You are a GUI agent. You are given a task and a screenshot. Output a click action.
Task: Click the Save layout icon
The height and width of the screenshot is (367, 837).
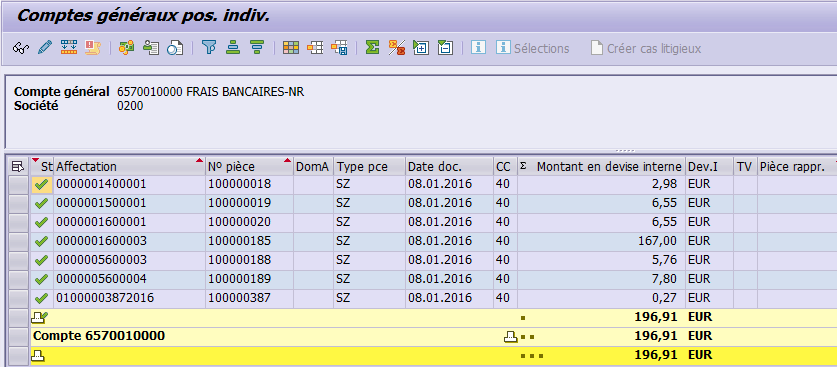point(339,47)
